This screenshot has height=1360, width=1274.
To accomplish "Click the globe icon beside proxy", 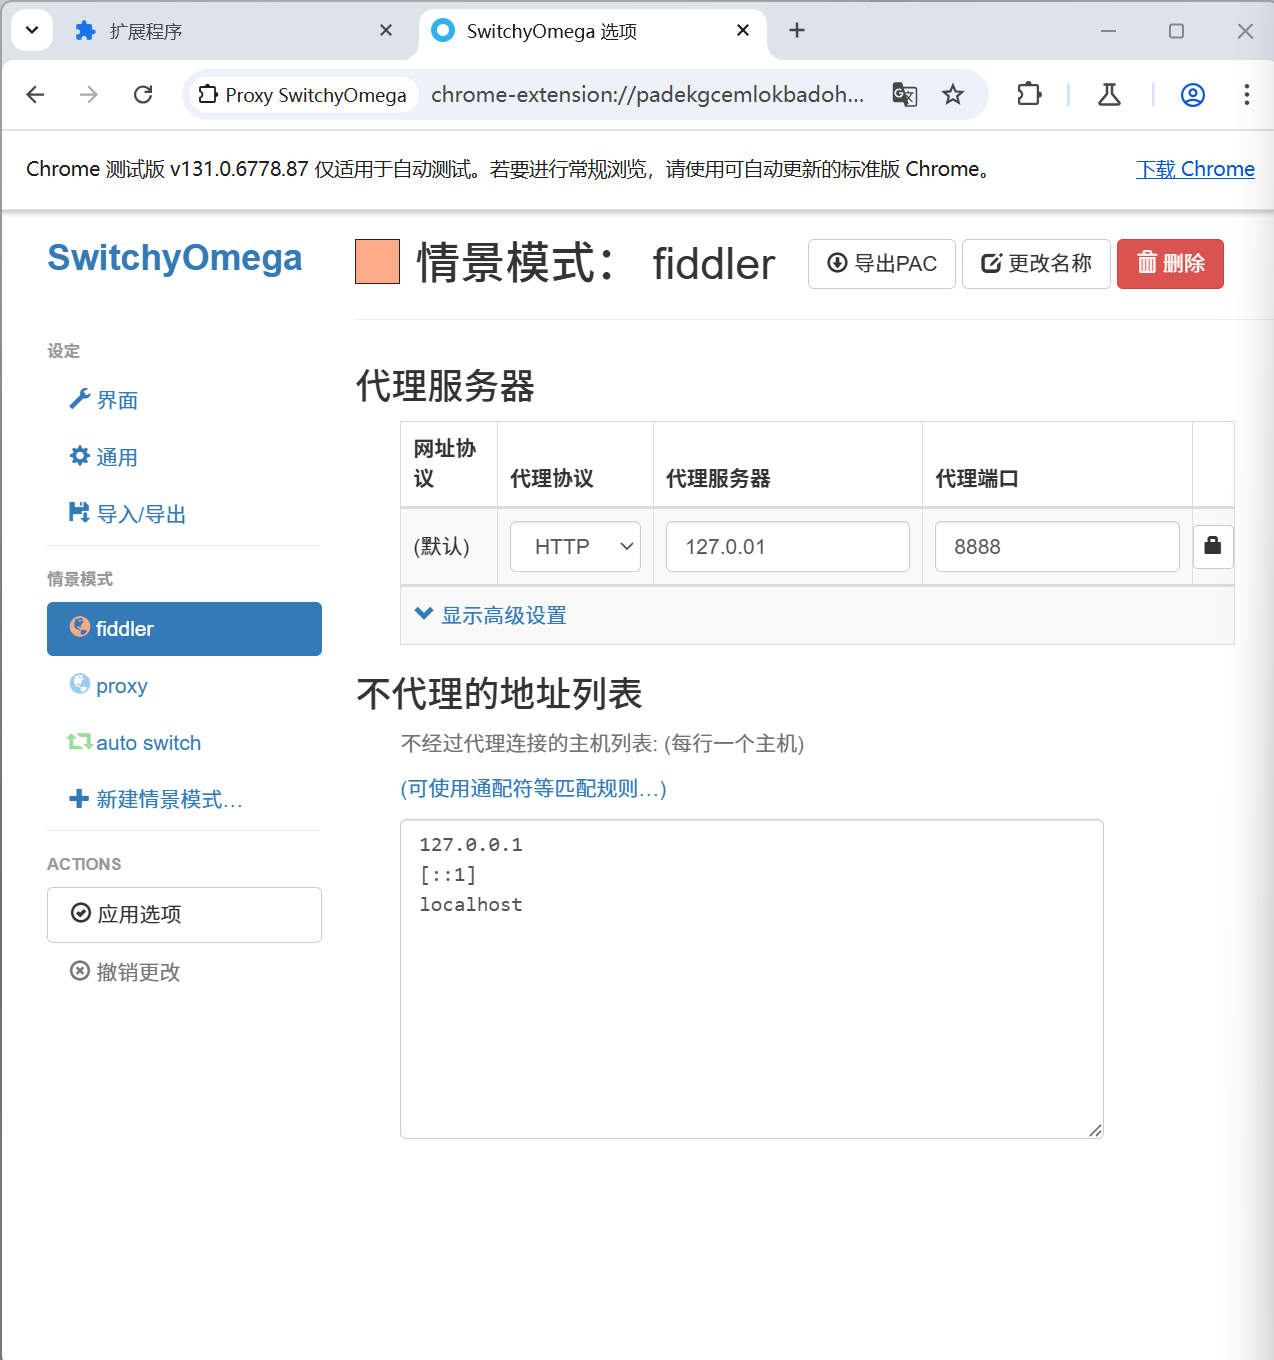I will click(x=80, y=684).
